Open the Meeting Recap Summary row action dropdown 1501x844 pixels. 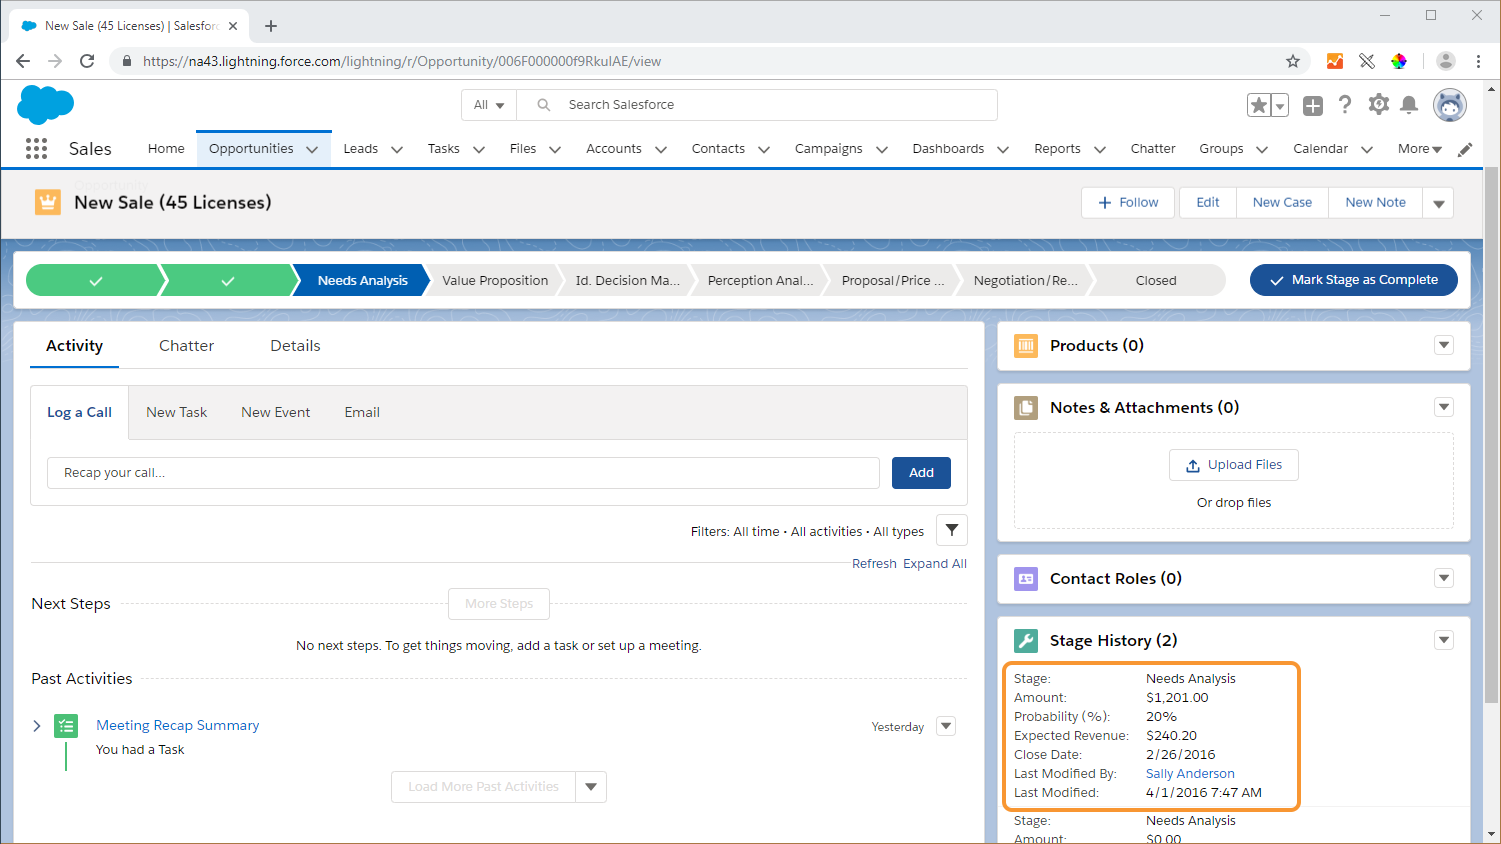click(x=946, y=726)
